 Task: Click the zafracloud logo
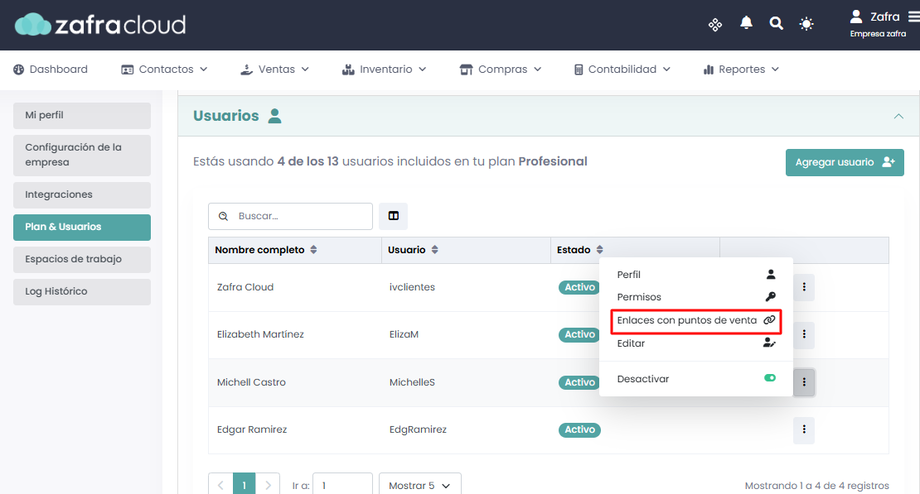click(x=100, y=25)
